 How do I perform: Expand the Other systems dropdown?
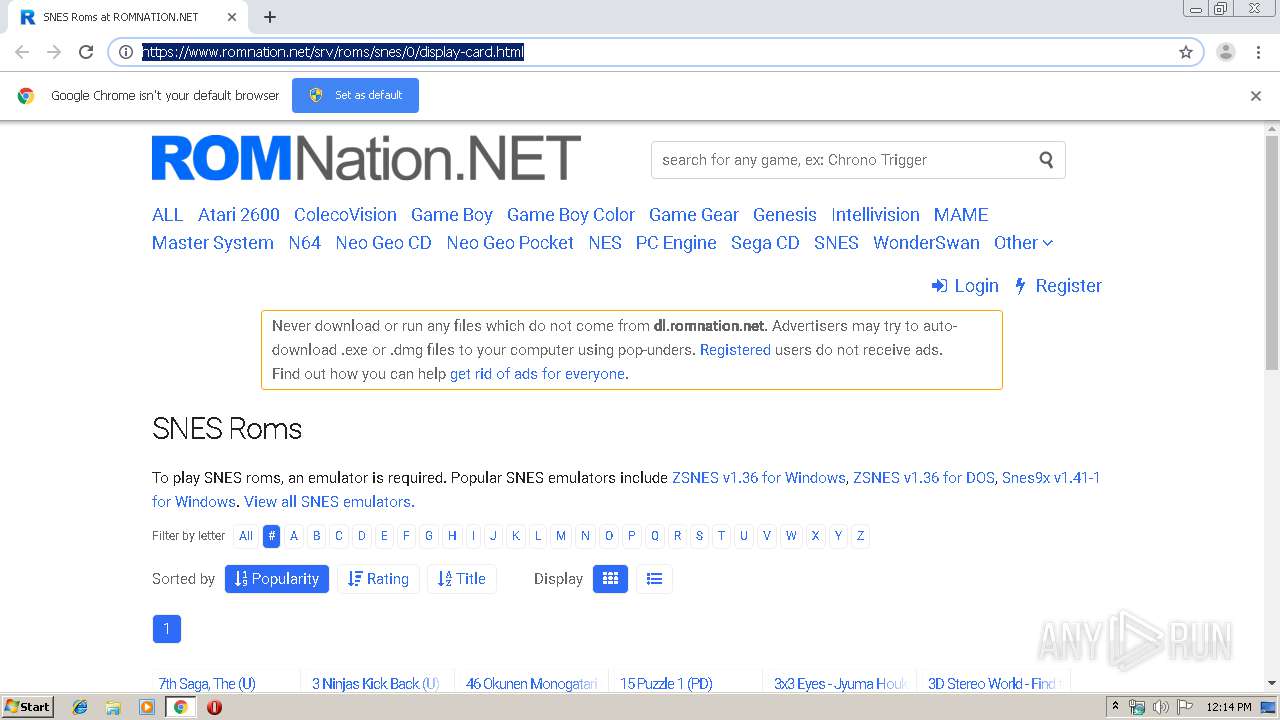pos(1023,243)
